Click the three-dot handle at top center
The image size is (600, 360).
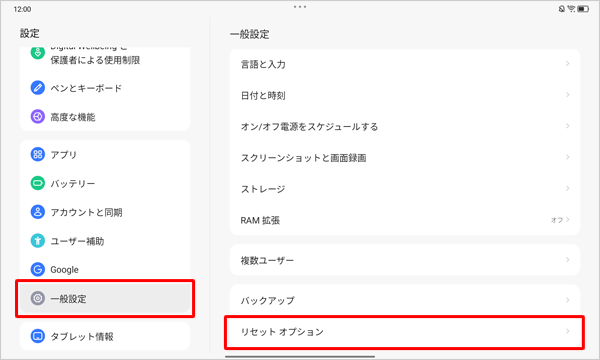(x=300, y=7)
